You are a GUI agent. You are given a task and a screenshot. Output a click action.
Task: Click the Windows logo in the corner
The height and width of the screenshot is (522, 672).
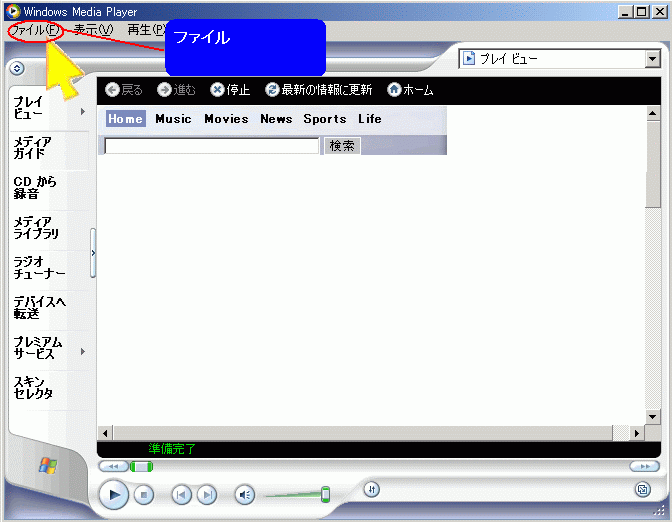48,465
